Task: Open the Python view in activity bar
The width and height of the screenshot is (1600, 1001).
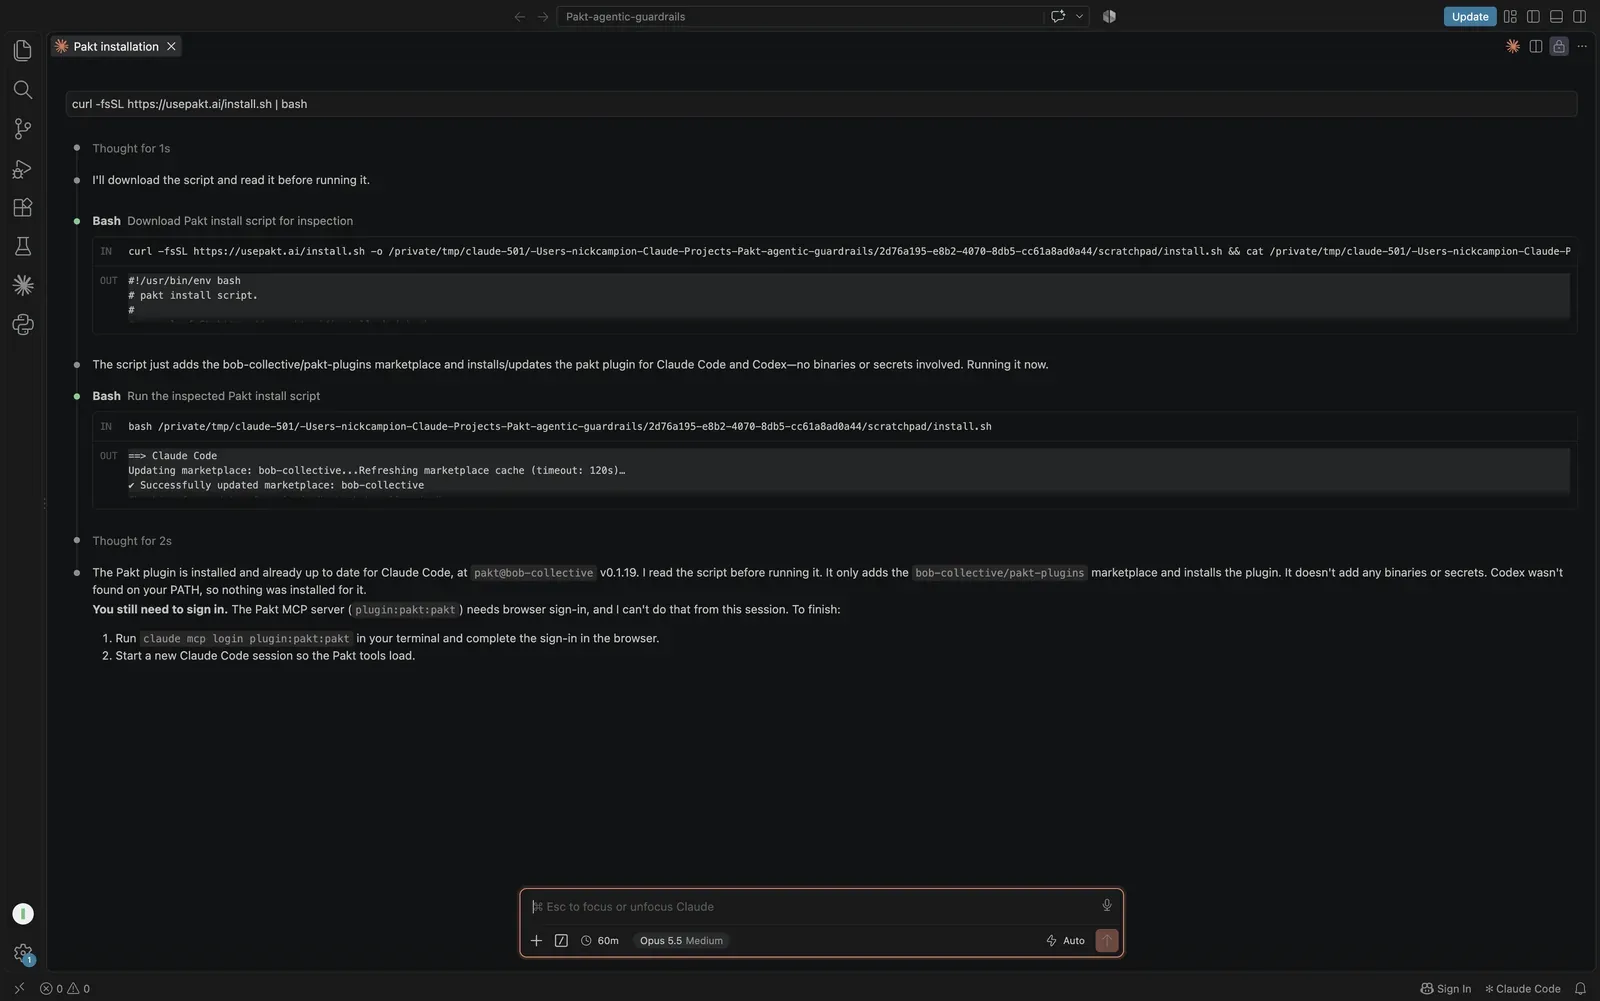Action: point(22,324)
